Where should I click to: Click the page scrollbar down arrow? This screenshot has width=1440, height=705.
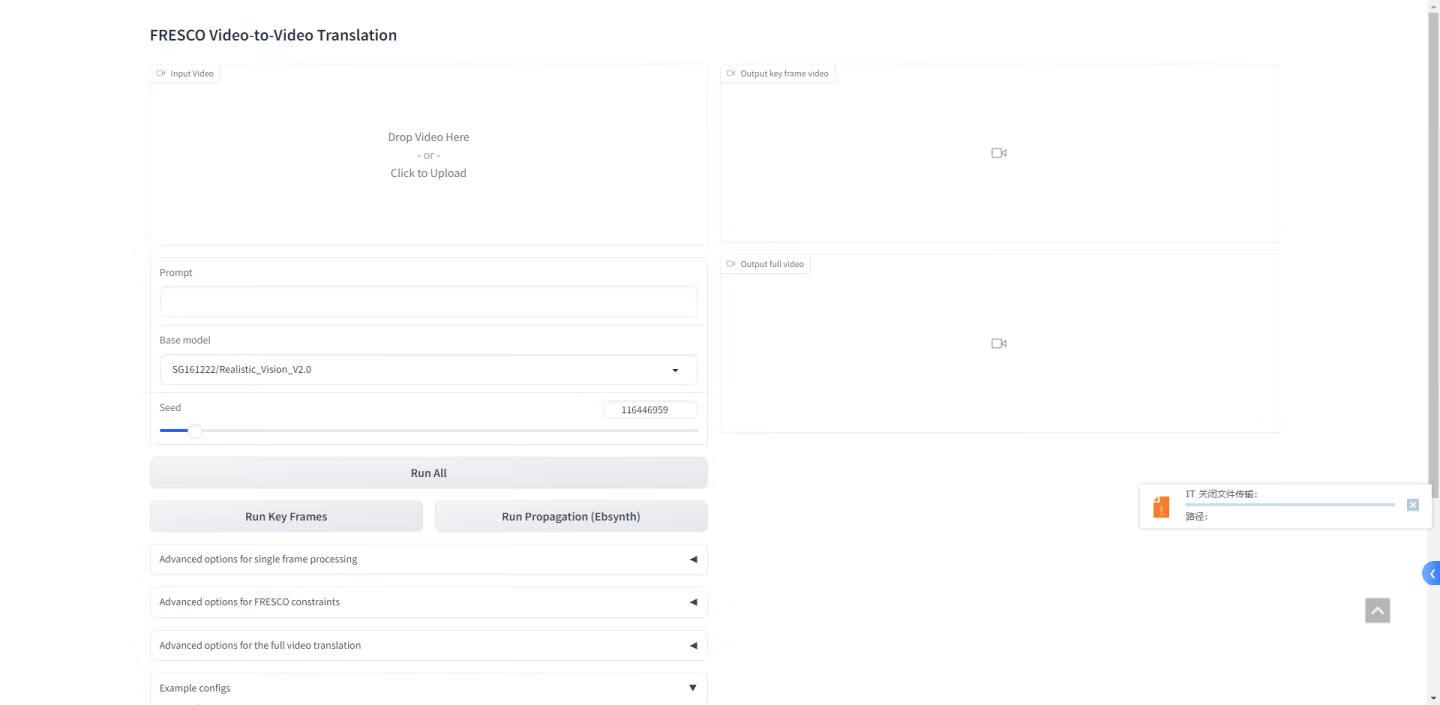[x=1434, y=697]
